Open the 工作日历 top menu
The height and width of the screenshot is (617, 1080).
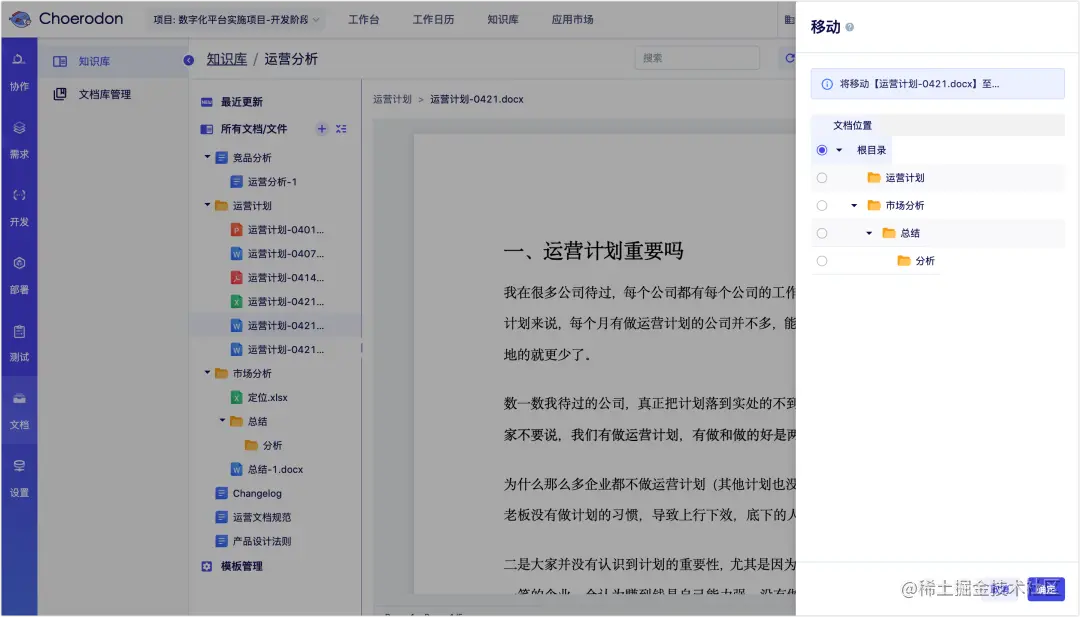(433, 20)
